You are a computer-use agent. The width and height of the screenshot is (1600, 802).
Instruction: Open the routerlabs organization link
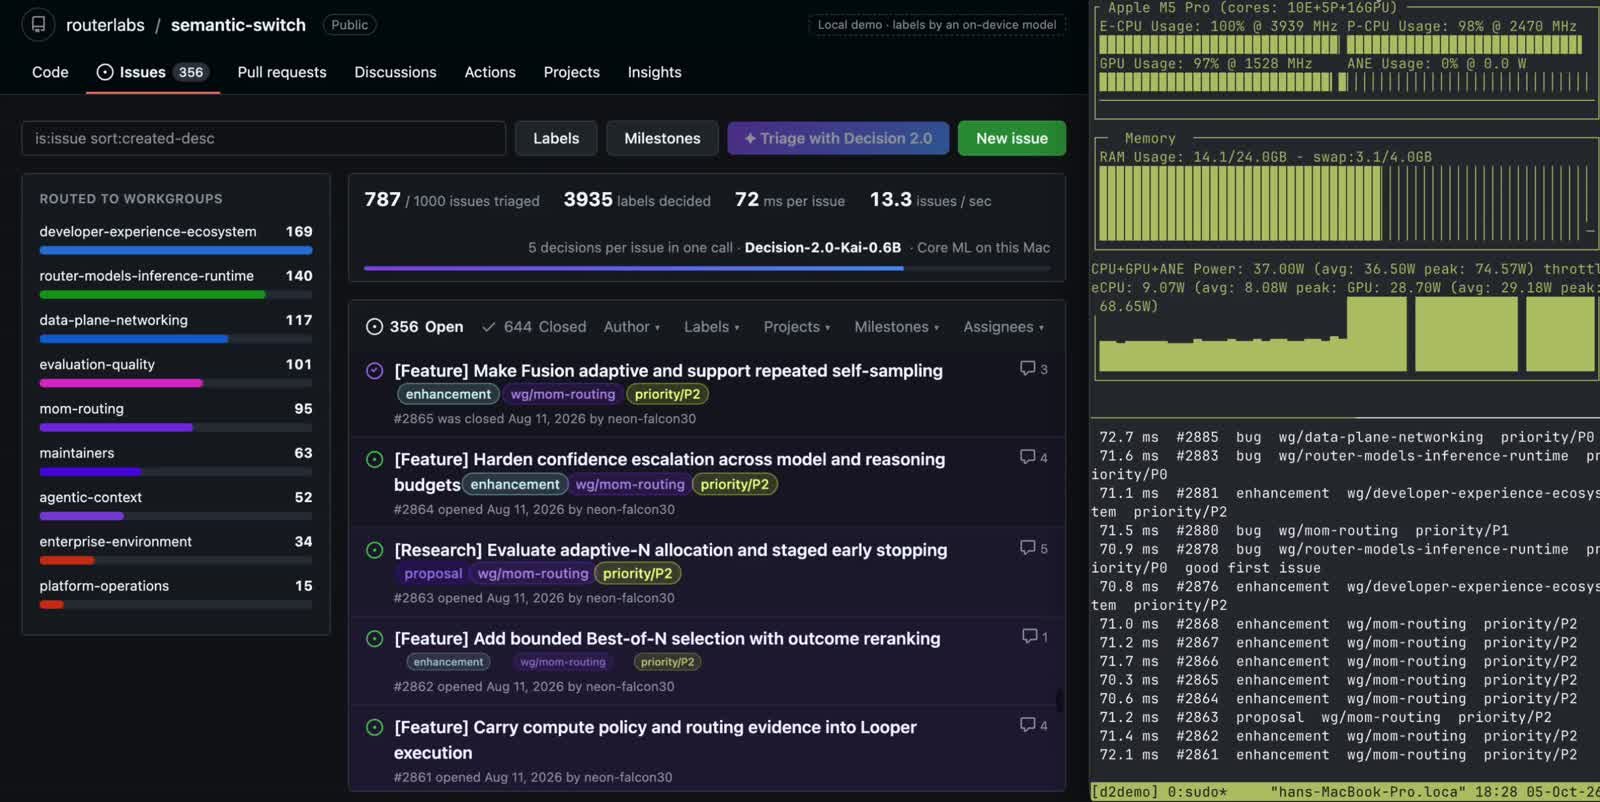105,25
